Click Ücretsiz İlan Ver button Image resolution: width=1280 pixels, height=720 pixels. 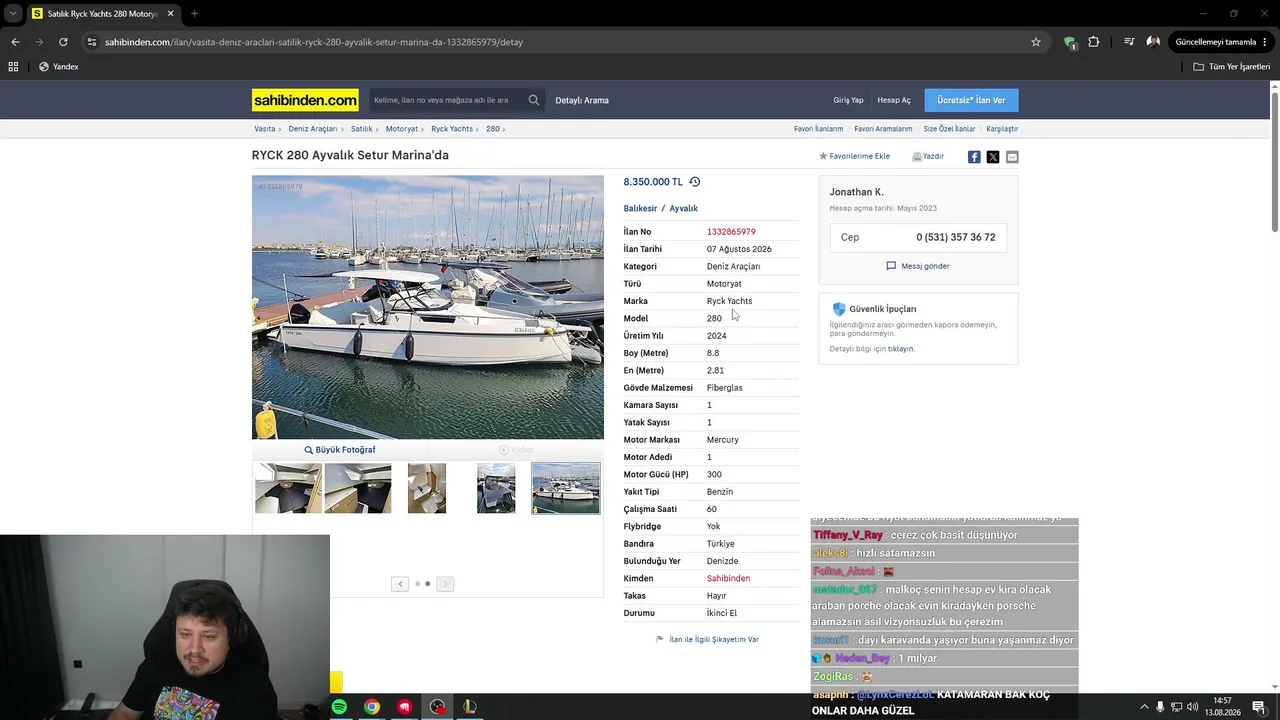tap(971, 100)
